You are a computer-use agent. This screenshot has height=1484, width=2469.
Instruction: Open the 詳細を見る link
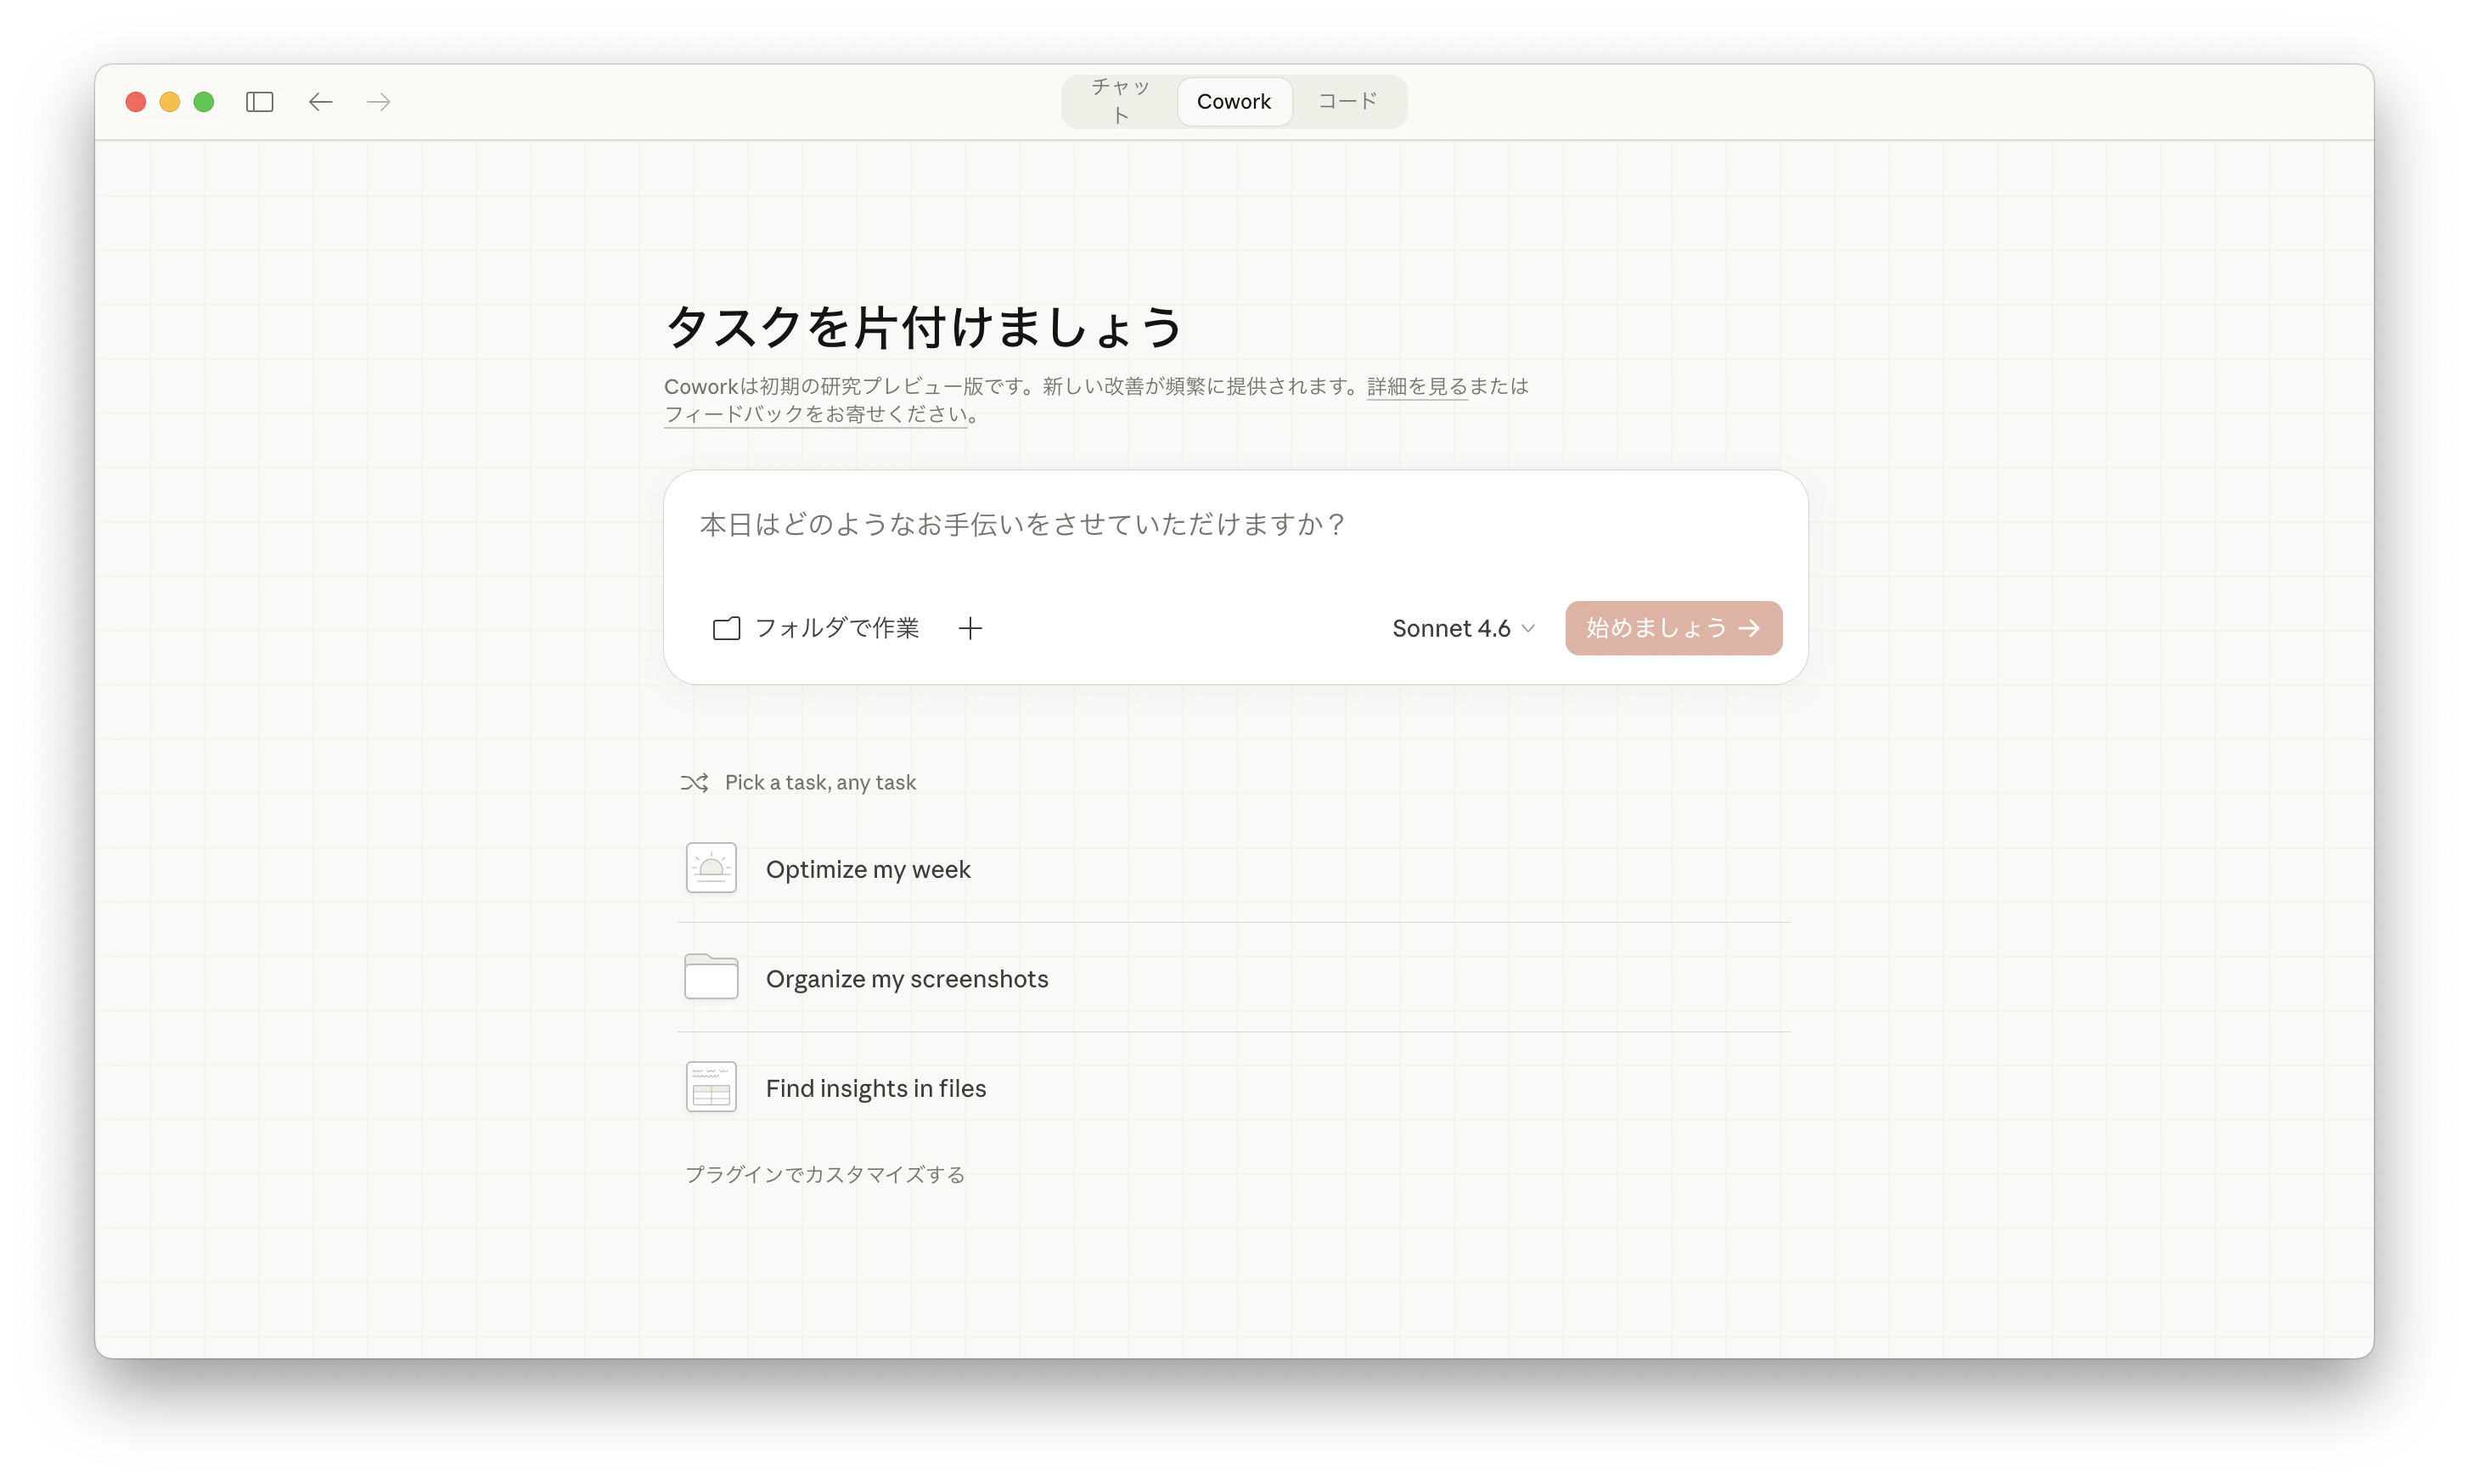pyautogui.click(x=1416, y=387)
